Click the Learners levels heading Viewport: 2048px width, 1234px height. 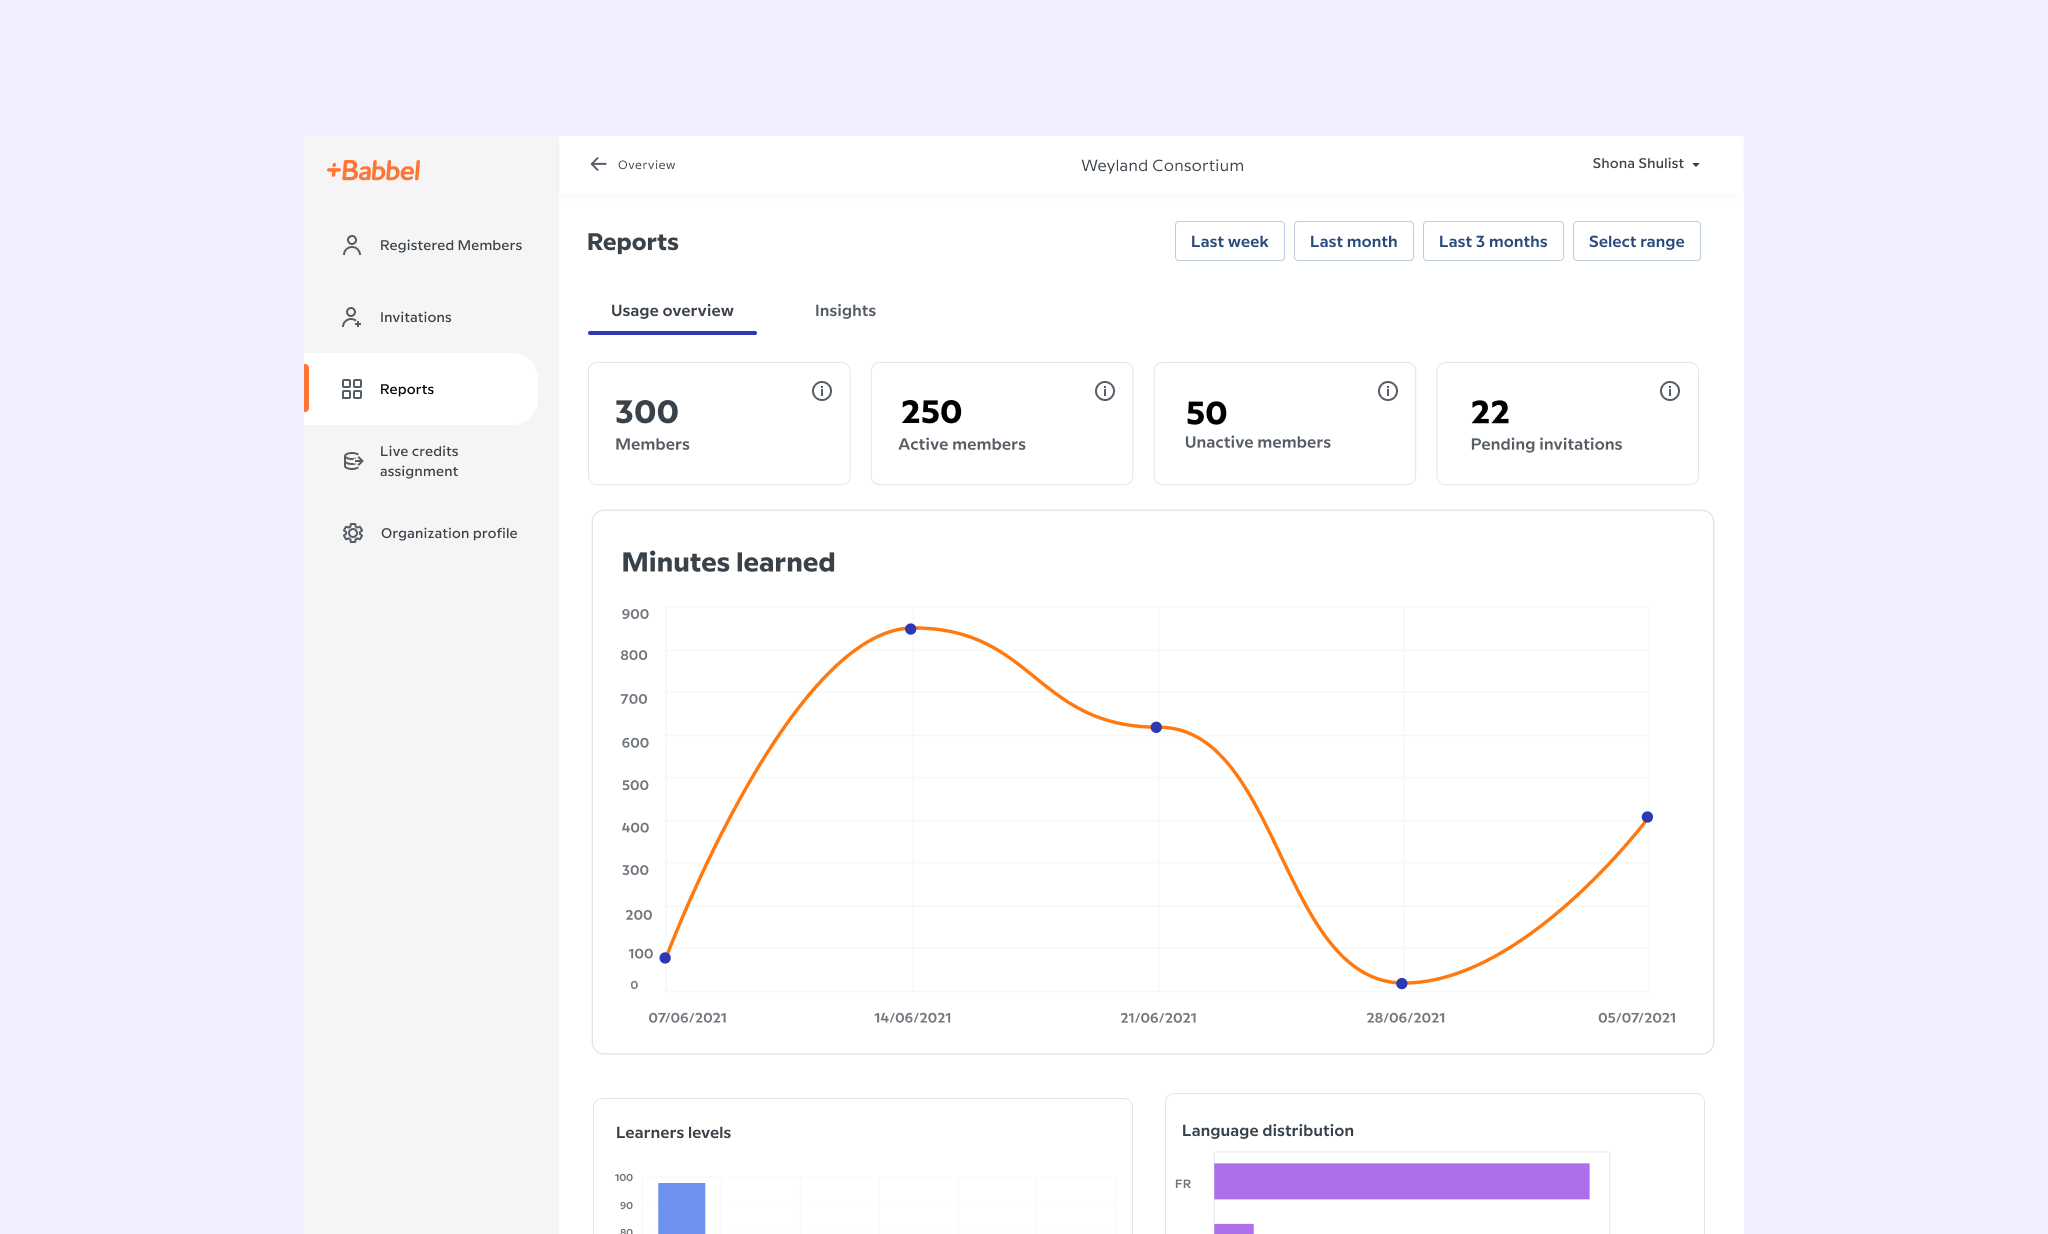673,1132
